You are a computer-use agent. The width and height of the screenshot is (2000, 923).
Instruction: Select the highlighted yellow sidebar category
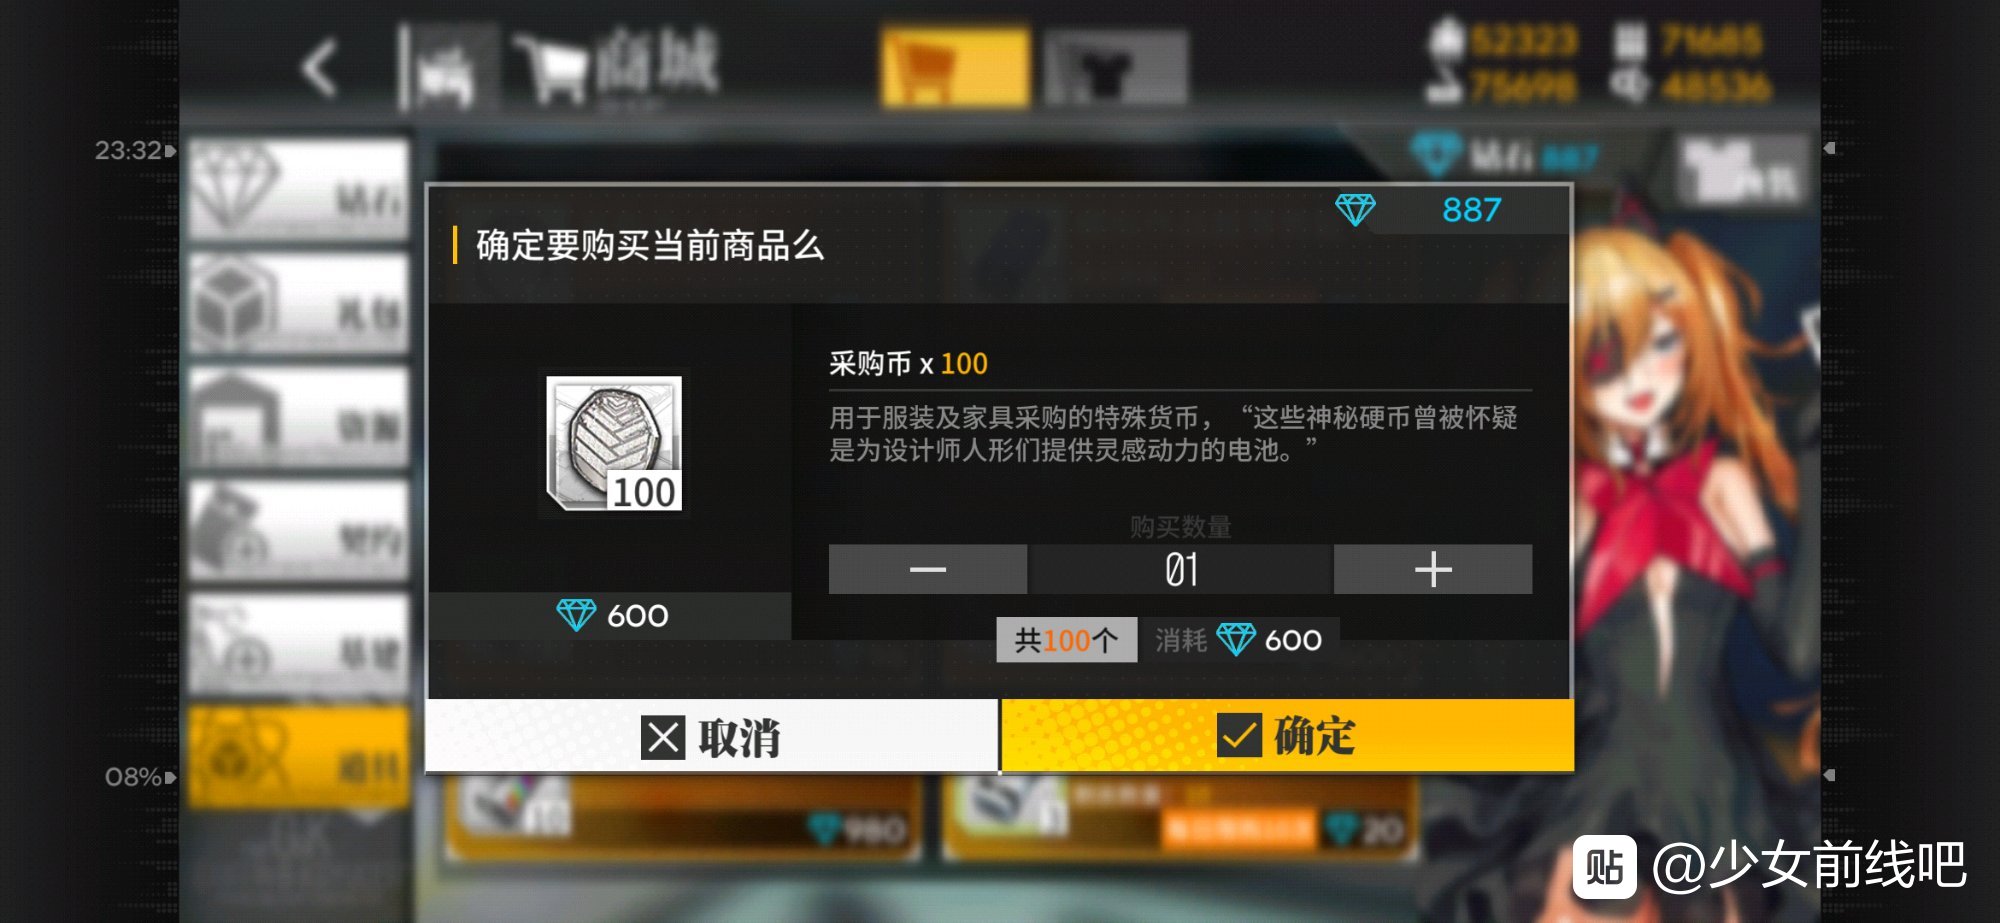299,756
